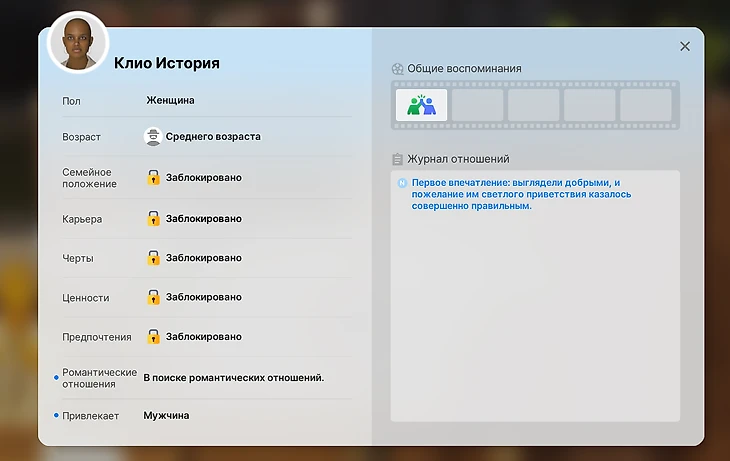Click the В поиске романтических отношений text
This screenshot has height=461, width=730.
pyautogui.click(x=234, y=378)
